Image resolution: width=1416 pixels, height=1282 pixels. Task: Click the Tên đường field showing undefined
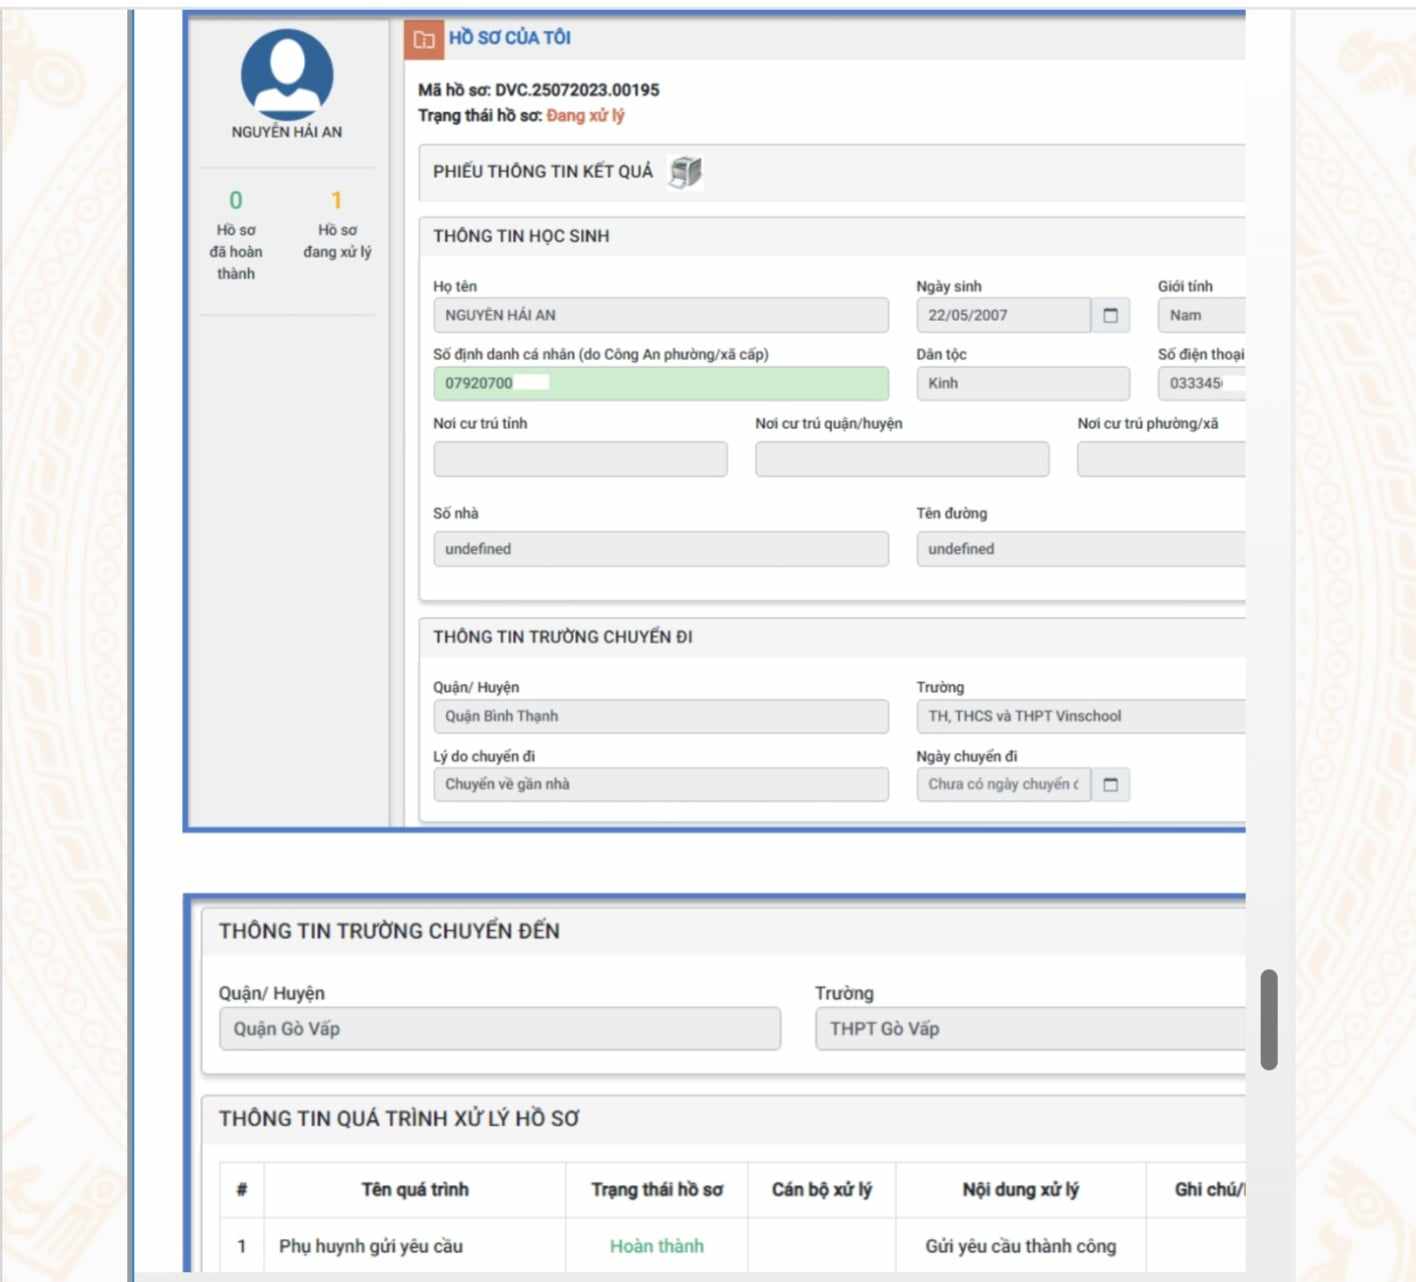pyautogui.click(x=1081, y=549)
